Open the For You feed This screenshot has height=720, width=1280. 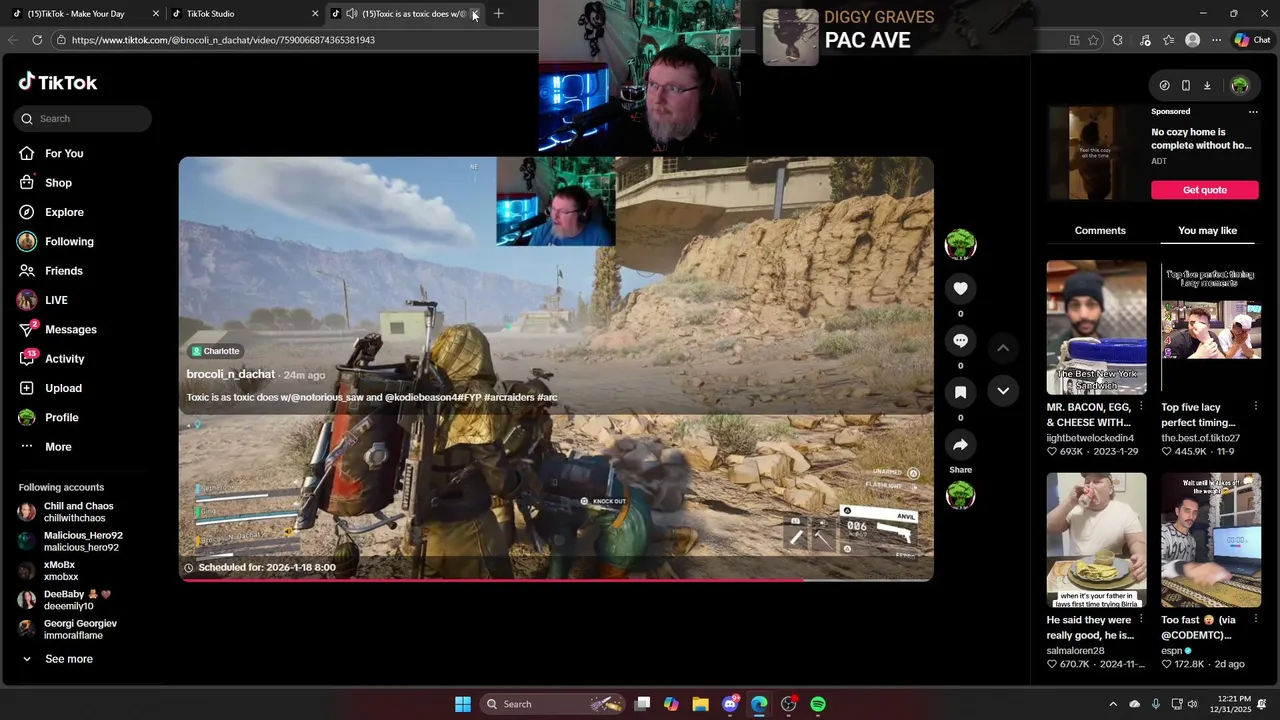coord(63,153)
